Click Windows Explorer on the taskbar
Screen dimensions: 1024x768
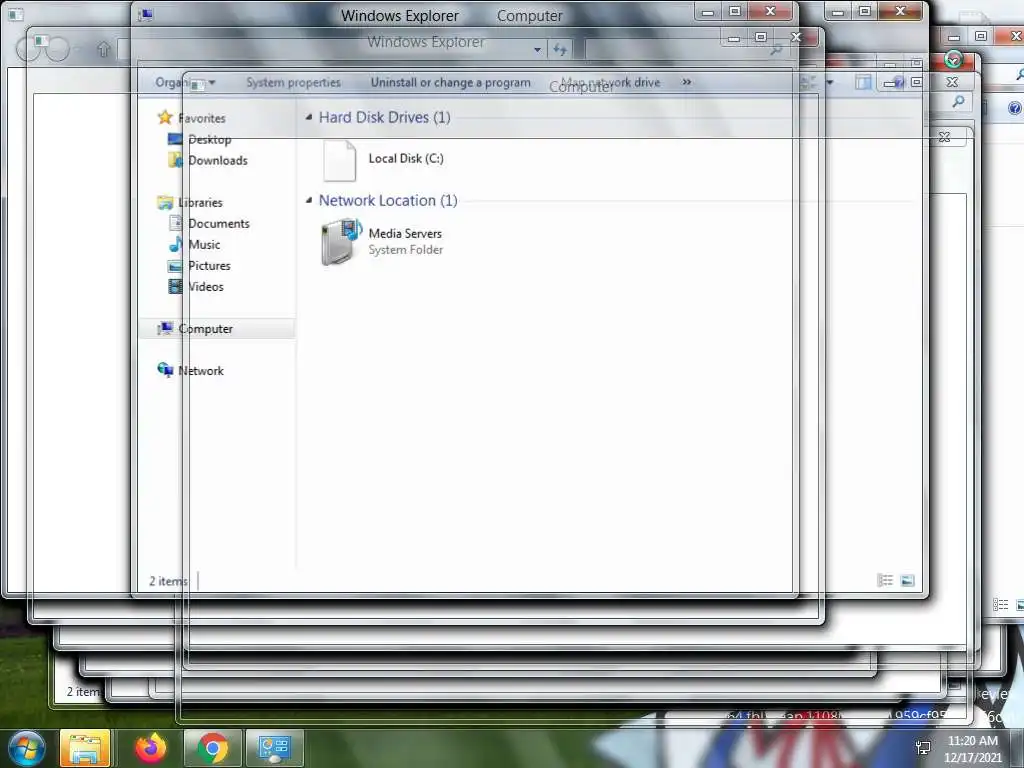85,748
